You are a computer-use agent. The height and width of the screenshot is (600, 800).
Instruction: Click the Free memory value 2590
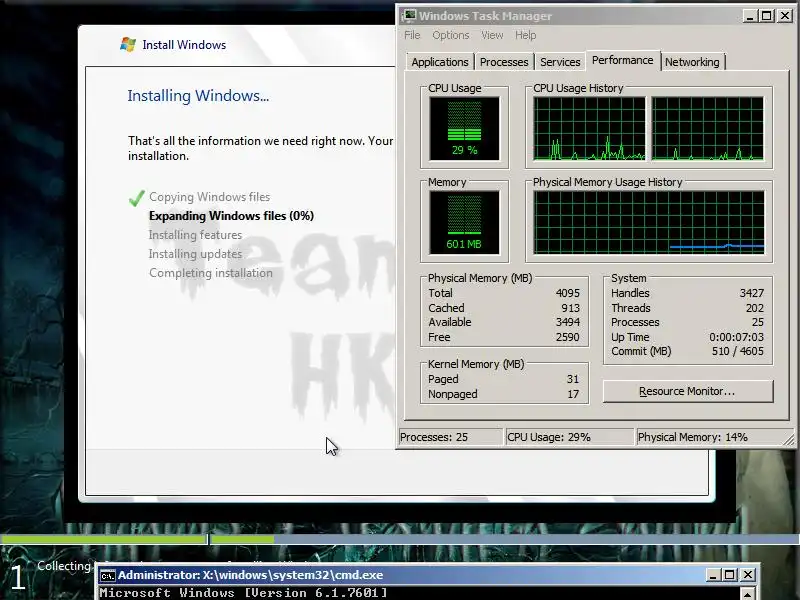(x=567, y=337)
